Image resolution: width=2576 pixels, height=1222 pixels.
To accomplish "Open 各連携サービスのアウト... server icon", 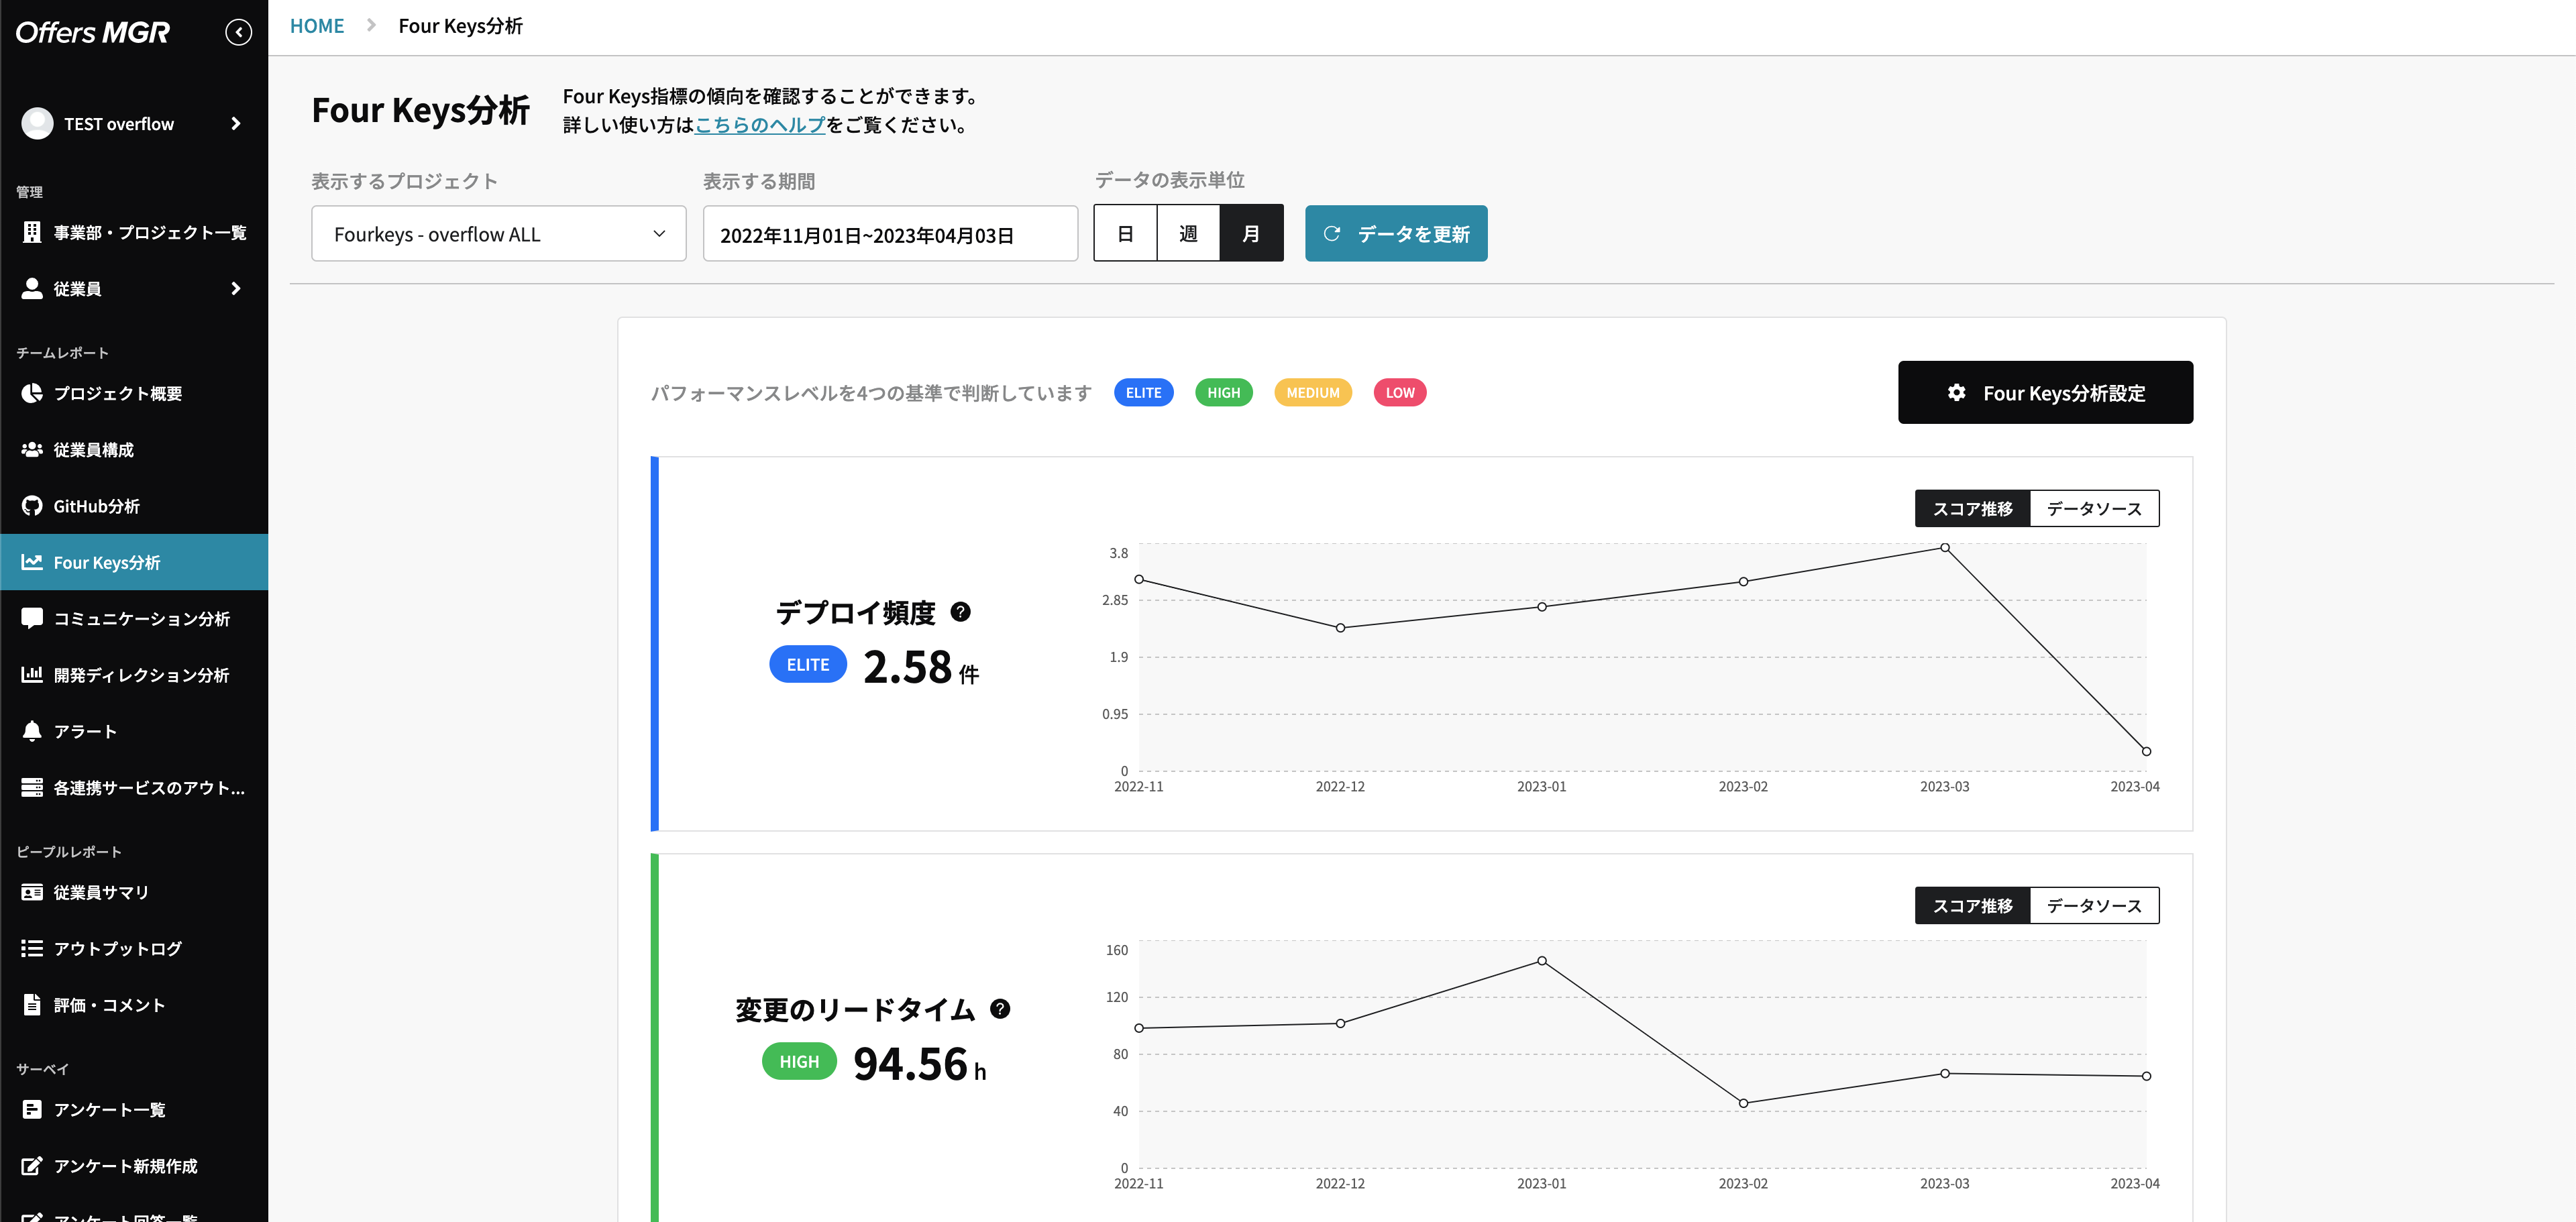I will click(x=32, y=787).
